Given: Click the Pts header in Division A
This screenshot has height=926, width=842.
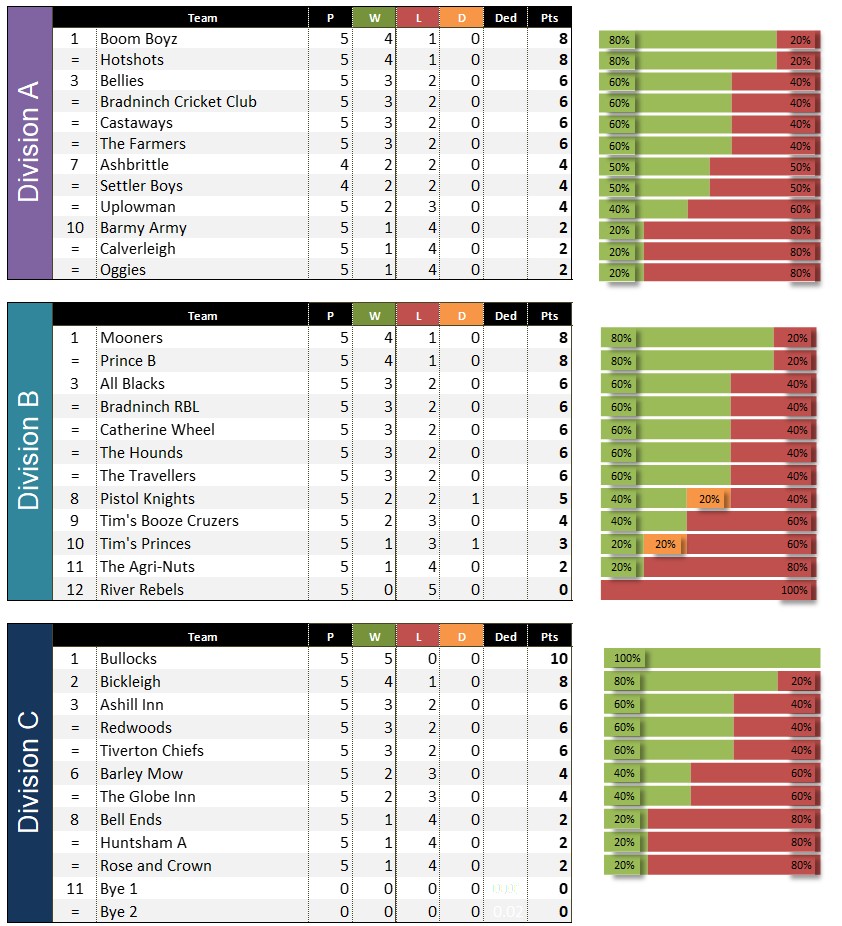Looking at the screenshot, I should coord(549,17).
